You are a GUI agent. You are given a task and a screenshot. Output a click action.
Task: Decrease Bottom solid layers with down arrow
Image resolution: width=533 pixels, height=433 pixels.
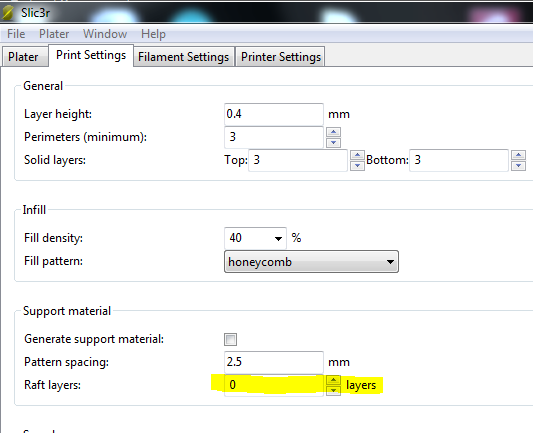pos(518,166)
